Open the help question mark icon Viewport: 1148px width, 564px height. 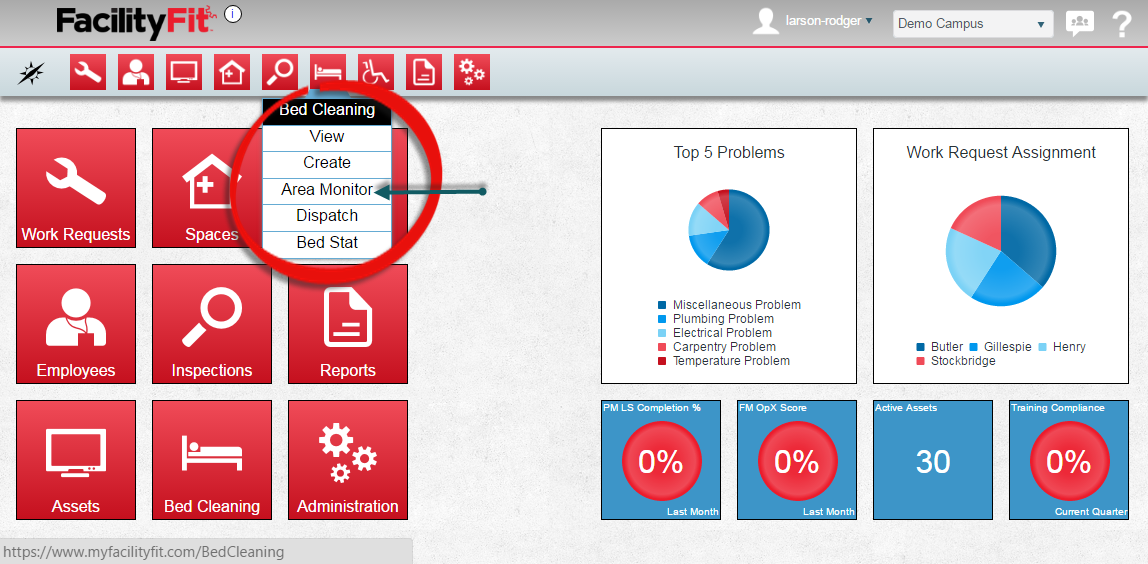1121,24
